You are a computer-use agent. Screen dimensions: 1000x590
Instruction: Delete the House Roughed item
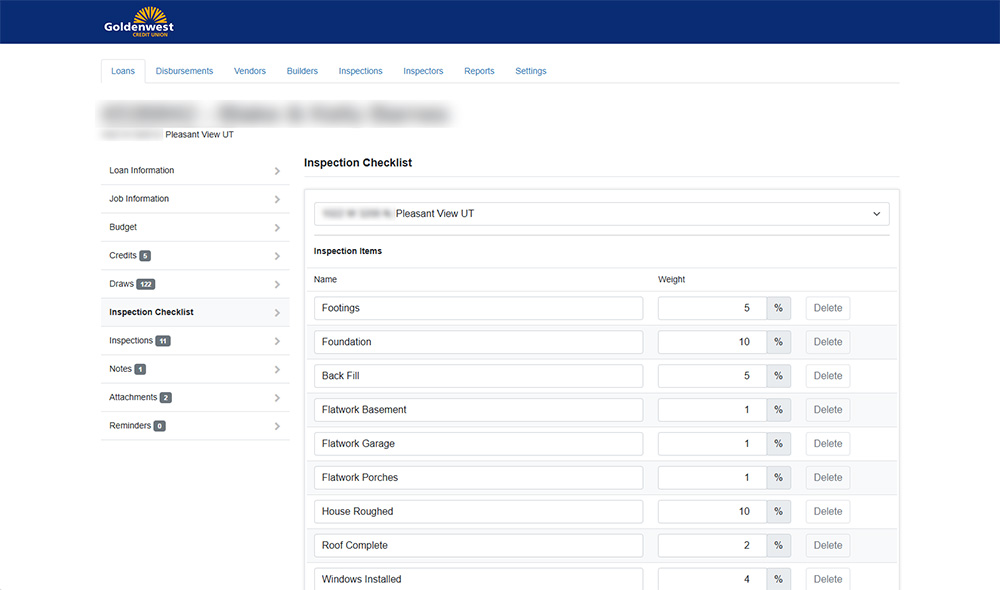pyautogui.click(x=827, y=511)
